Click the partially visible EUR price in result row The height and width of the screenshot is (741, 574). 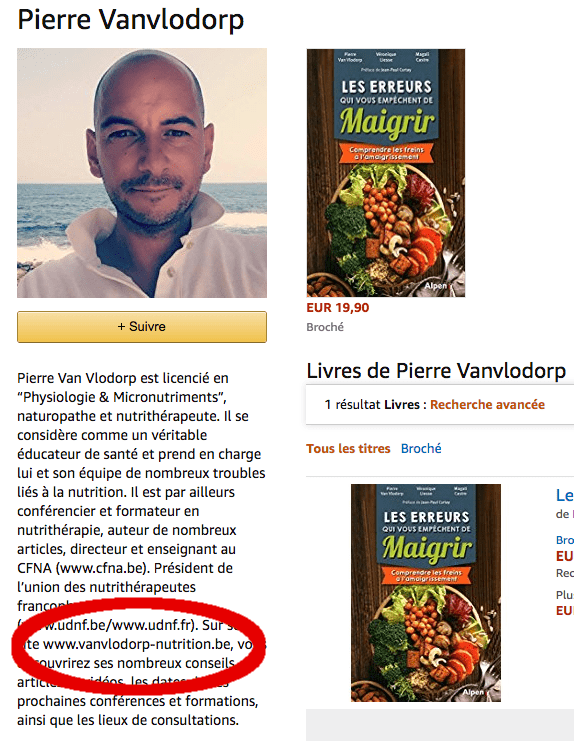(565, 556)
